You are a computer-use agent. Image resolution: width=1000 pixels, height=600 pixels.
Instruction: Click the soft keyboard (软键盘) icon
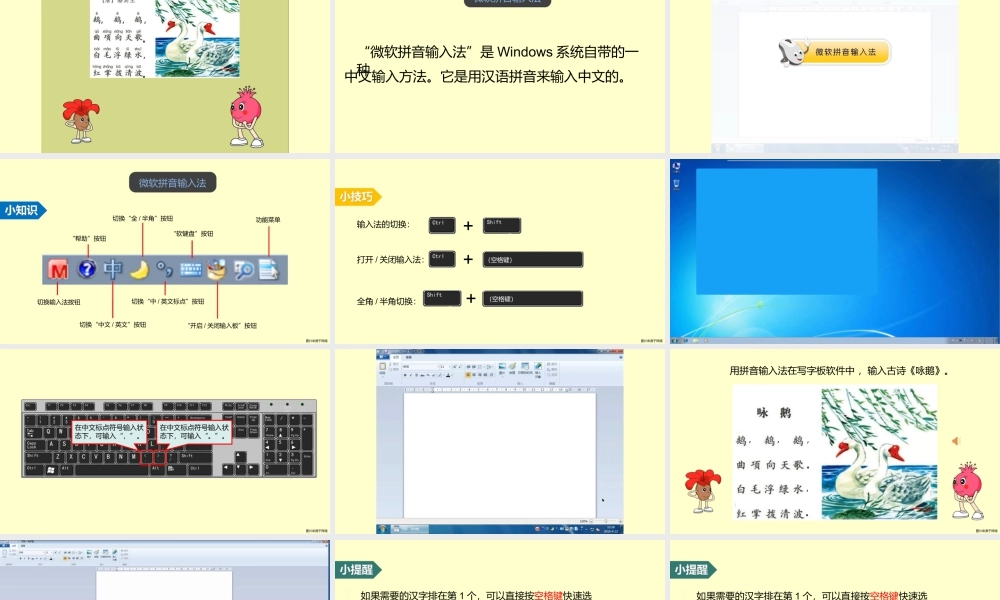[x=190, y=269]
